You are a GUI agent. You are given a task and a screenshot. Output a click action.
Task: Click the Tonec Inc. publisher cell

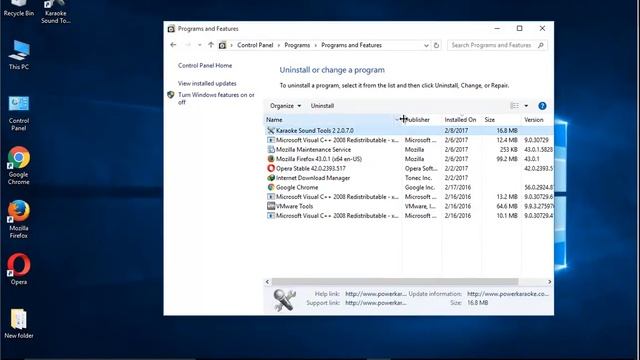point(418,178)
